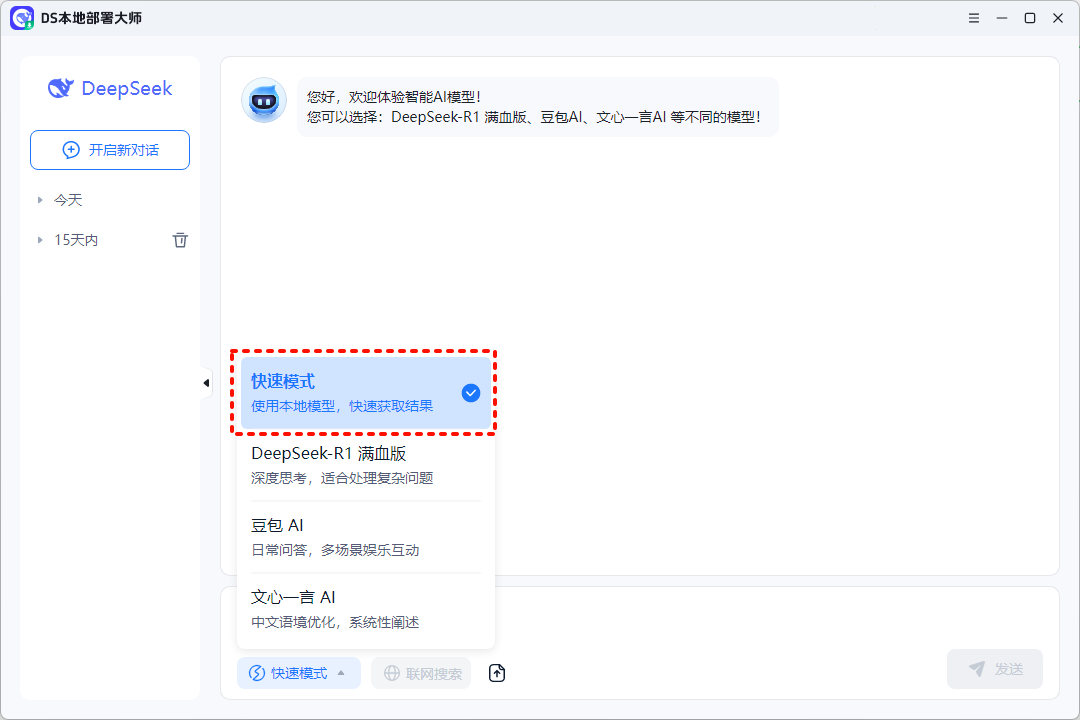Open the hamburger menu in title bar
Viewport: 1080px width, 720px height.
click(973, 18)
